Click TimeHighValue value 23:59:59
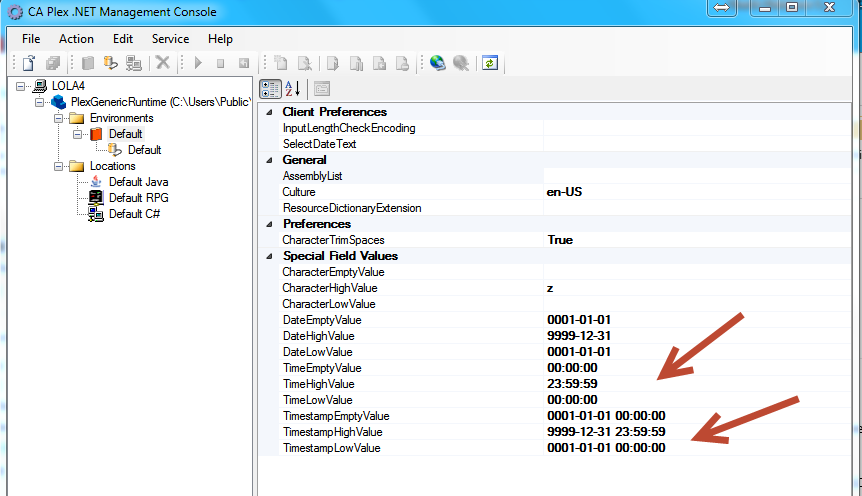Viewport: 862px width, 496px height. pos(572,383)
